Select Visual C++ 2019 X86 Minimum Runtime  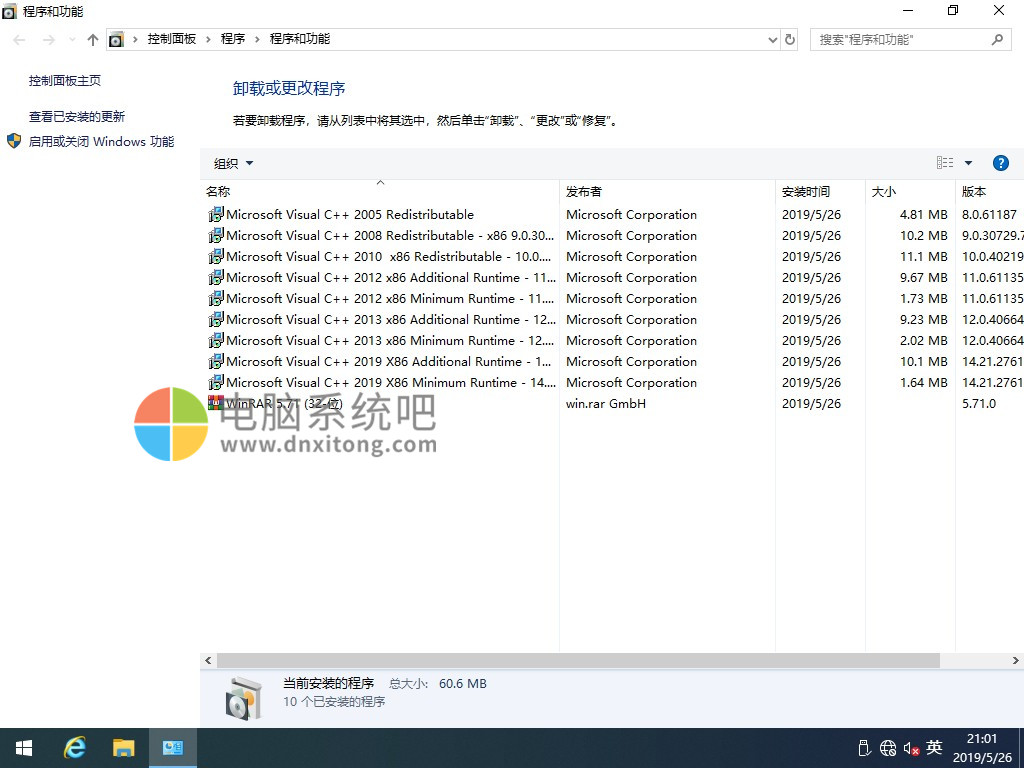(x=391, y=382)
